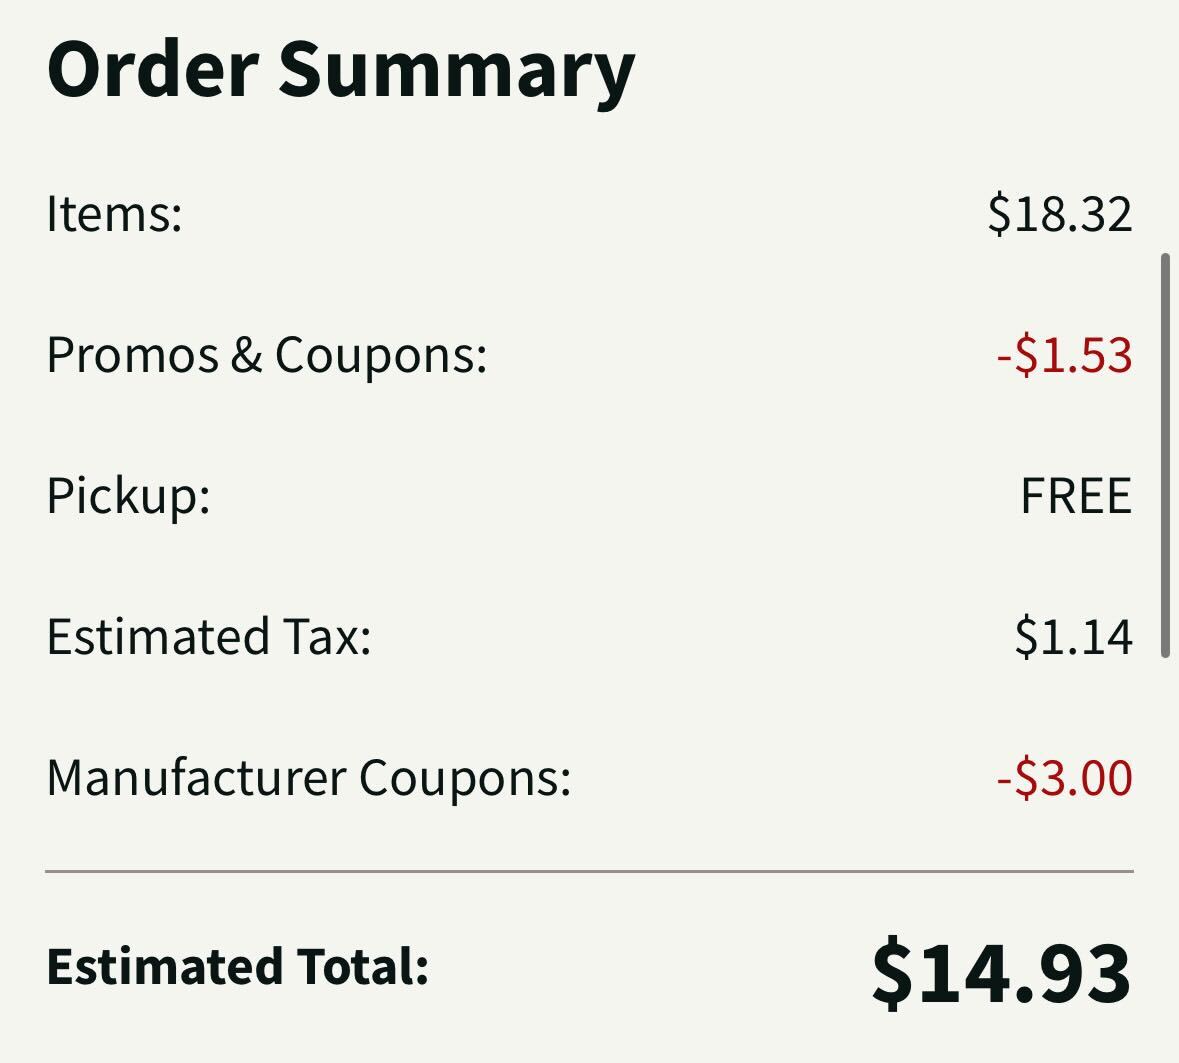This screenshot has width=1179, height=1063.
Task: Click the $18.32 items amount
Action: 1059,214
